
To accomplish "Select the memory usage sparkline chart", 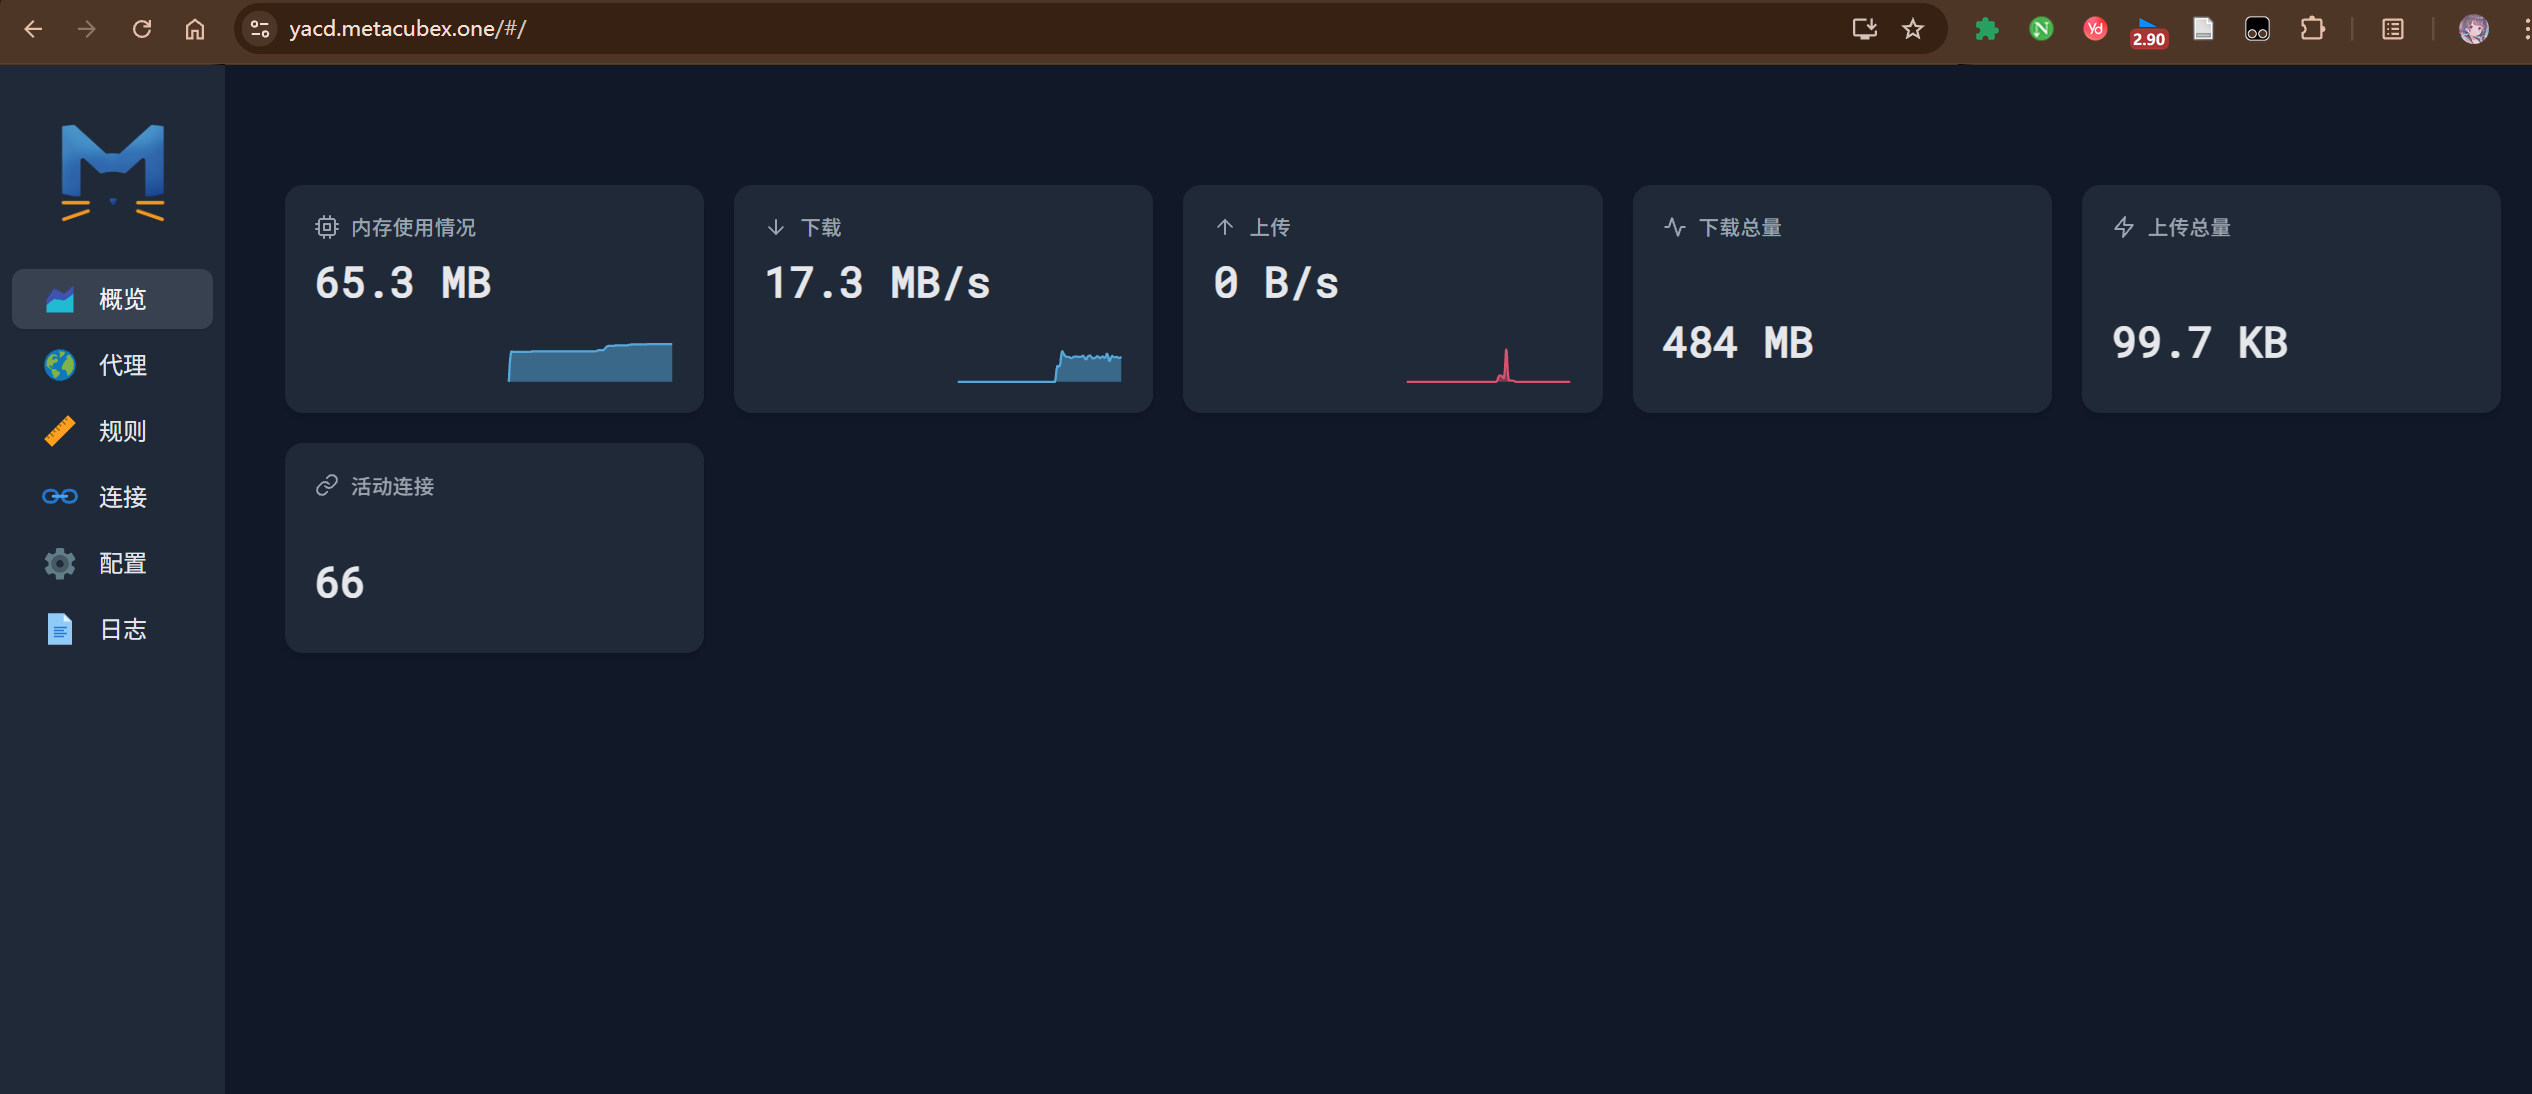I will pos(590,362).
